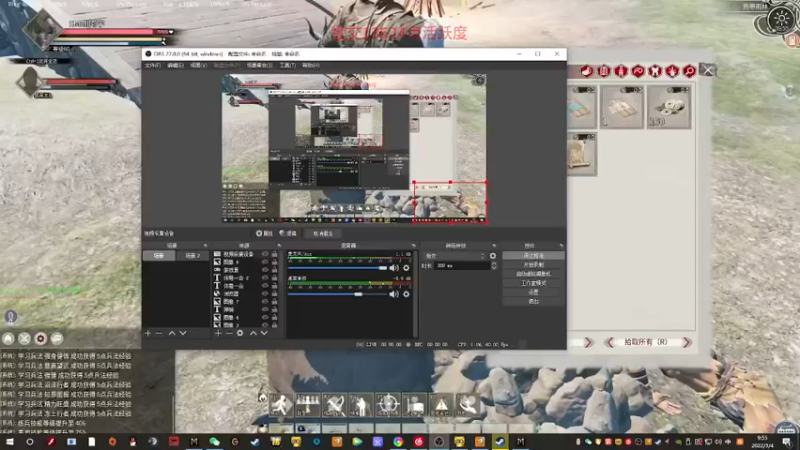Mute the desktop audio speaker icon
The height and width of the screenshot is (450, 800).
pos(394,294)
